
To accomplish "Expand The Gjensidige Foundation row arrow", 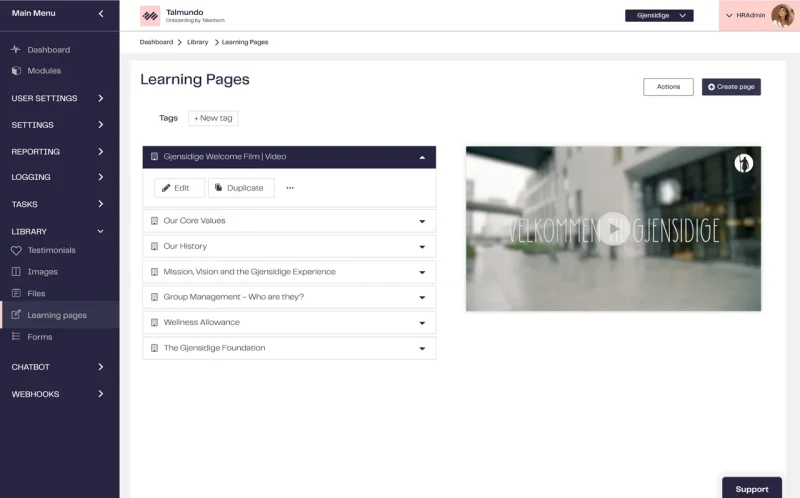I will (422, 348).
